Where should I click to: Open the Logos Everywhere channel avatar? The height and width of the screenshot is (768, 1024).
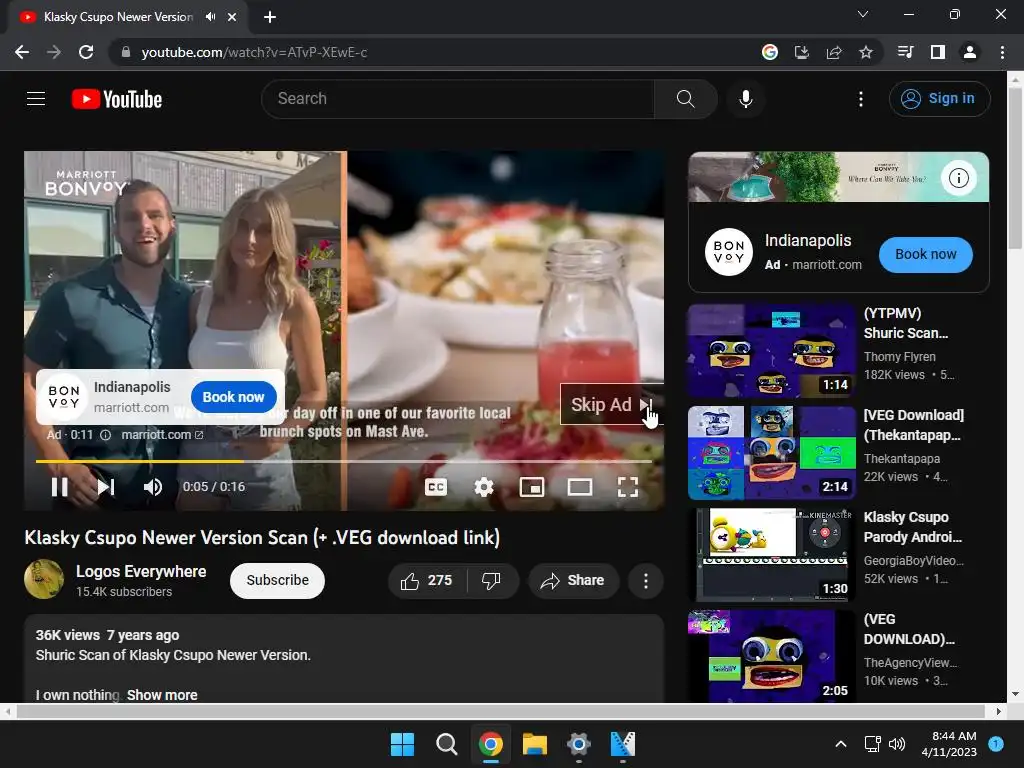point(44,579)
